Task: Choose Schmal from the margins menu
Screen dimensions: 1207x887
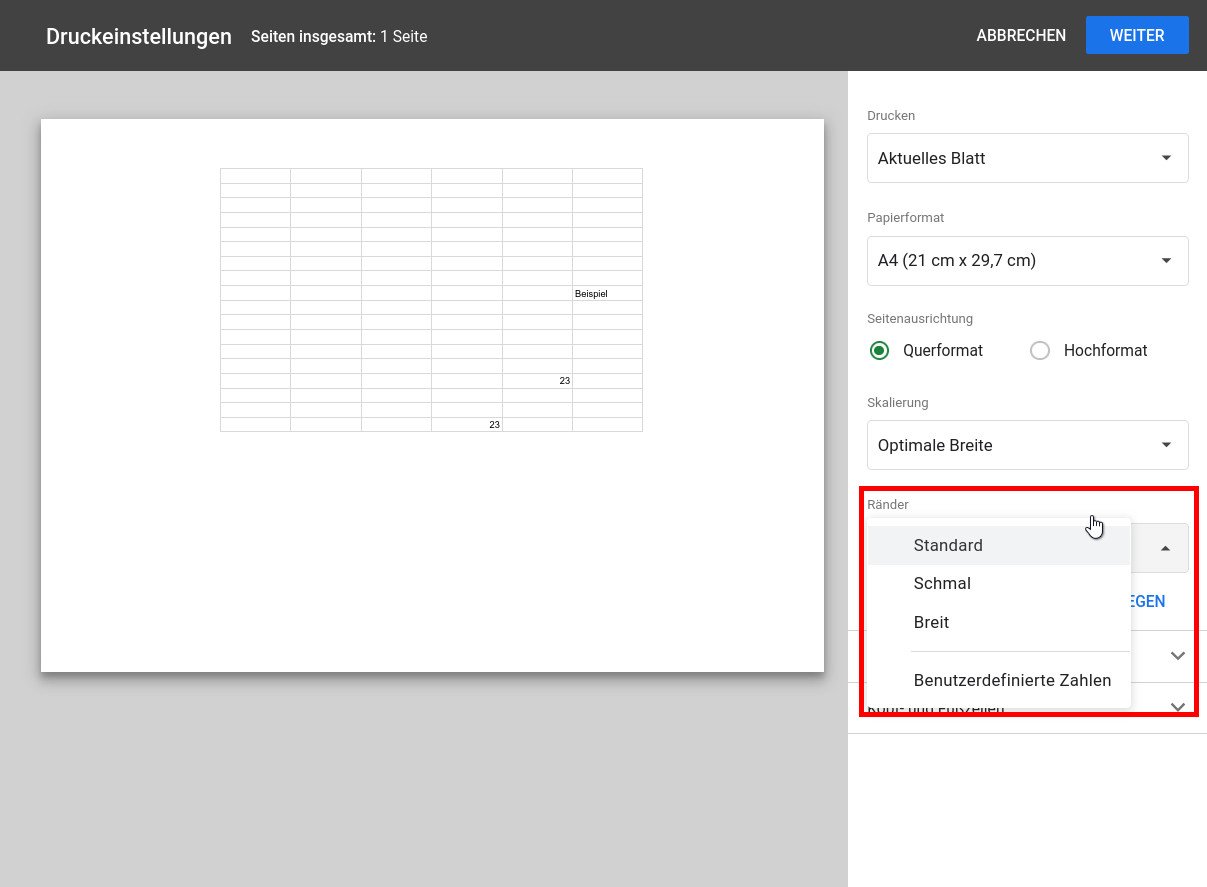Action: [x=941, y=583]
